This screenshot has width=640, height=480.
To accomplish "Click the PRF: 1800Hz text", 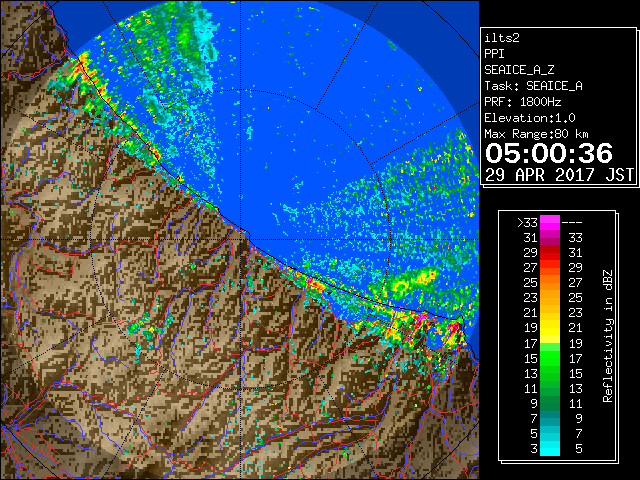I will [522, 102].
